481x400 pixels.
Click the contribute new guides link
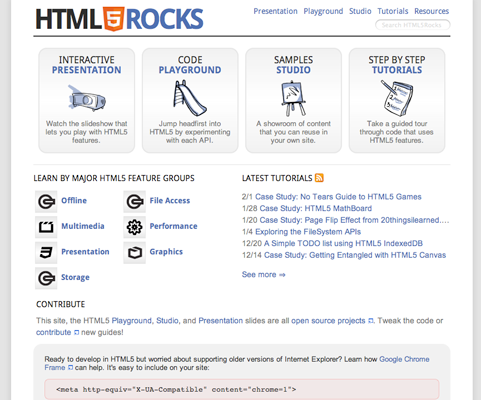coord(53,333)
